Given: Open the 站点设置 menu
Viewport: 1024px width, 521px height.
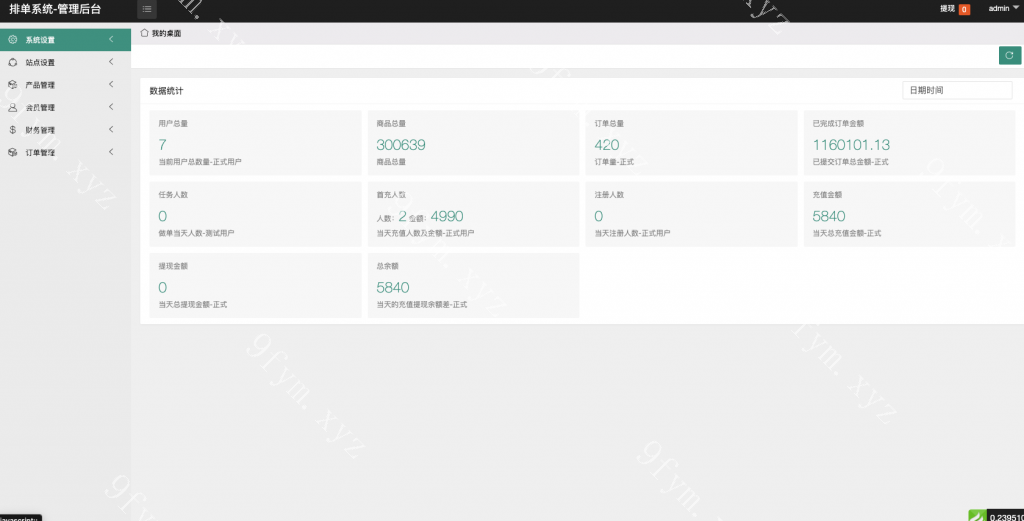Looking at the screenshot, I should (x=65, y=62).
